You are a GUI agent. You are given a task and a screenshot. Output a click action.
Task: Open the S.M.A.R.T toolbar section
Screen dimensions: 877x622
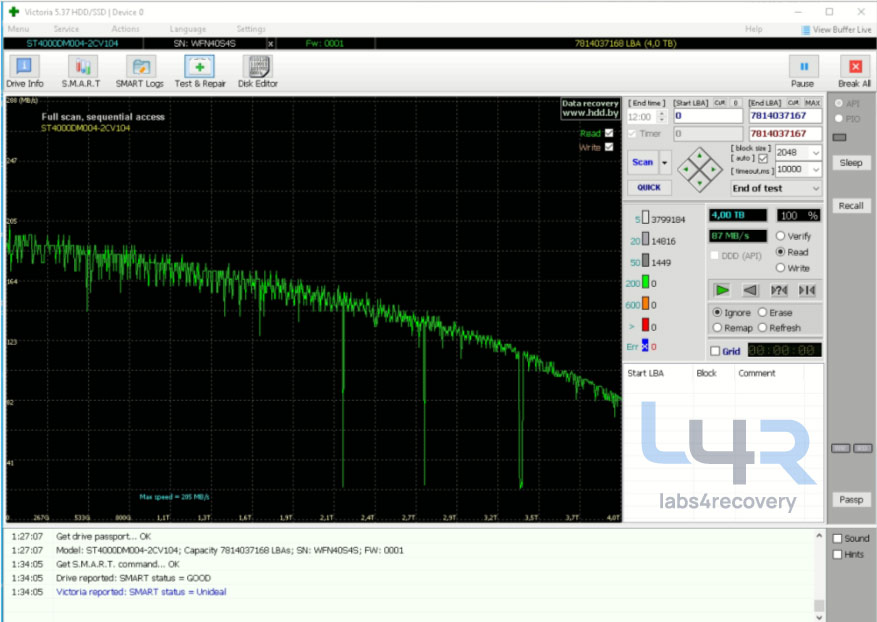click(82, 72)
